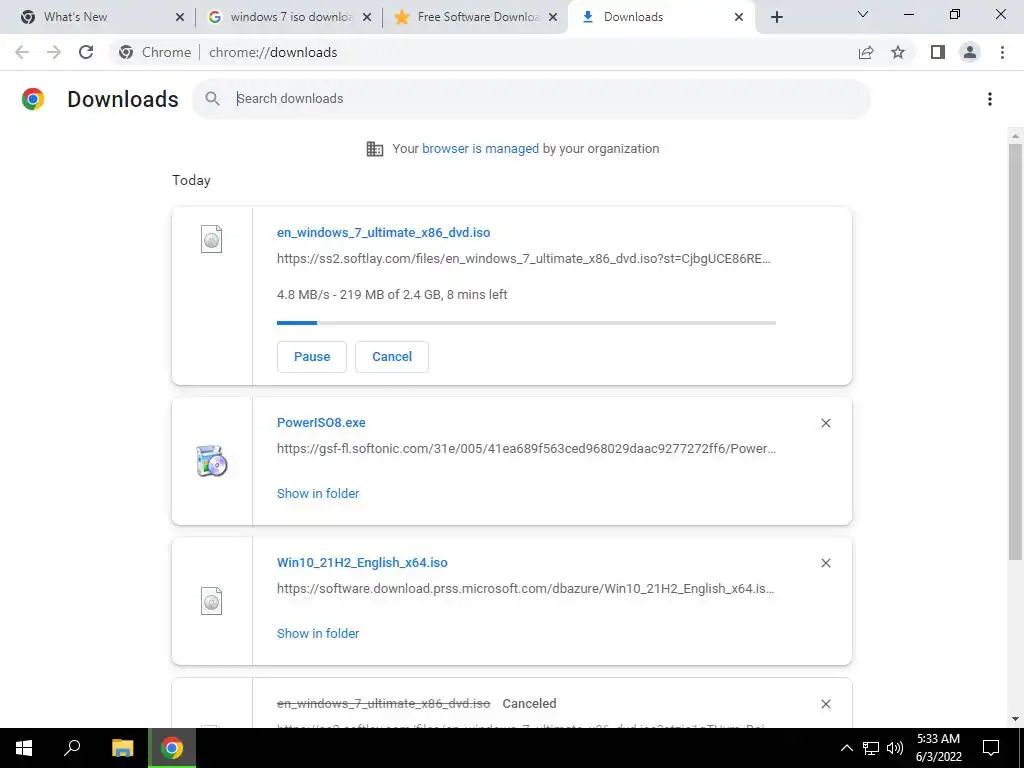Open the network status tray icon
The image size is (1024, 768).
871,748
